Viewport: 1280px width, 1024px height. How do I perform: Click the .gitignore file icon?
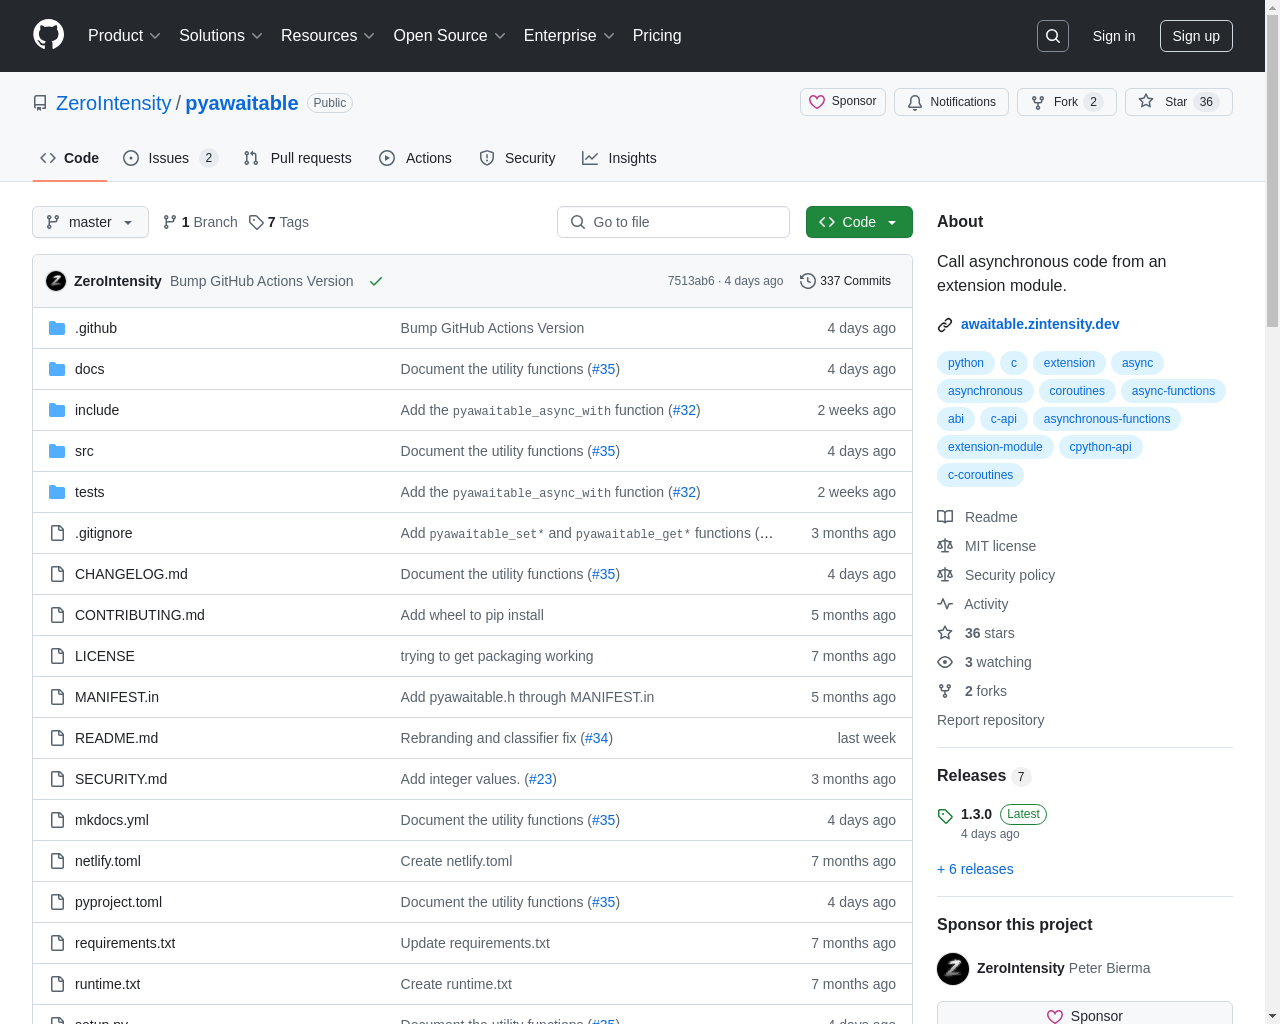(57, 533)
